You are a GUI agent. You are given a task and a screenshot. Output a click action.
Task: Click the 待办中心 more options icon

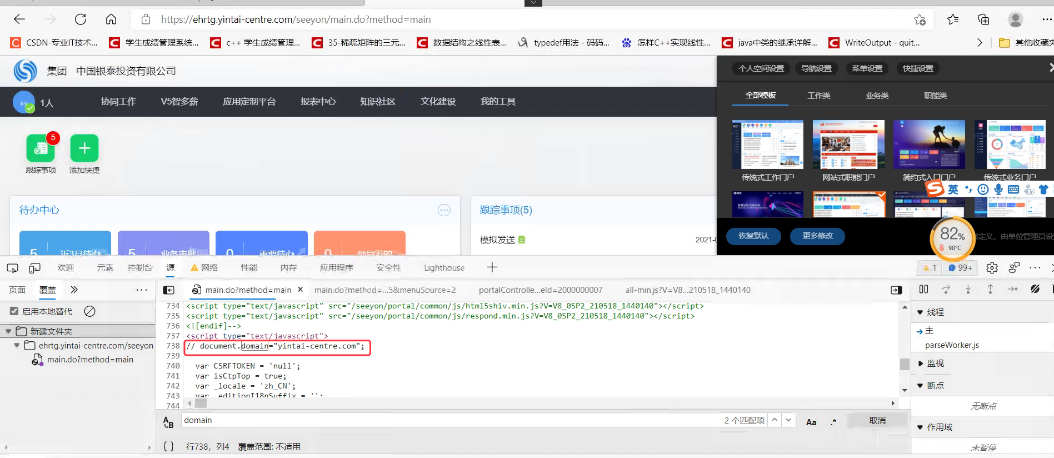click(444, 210)
